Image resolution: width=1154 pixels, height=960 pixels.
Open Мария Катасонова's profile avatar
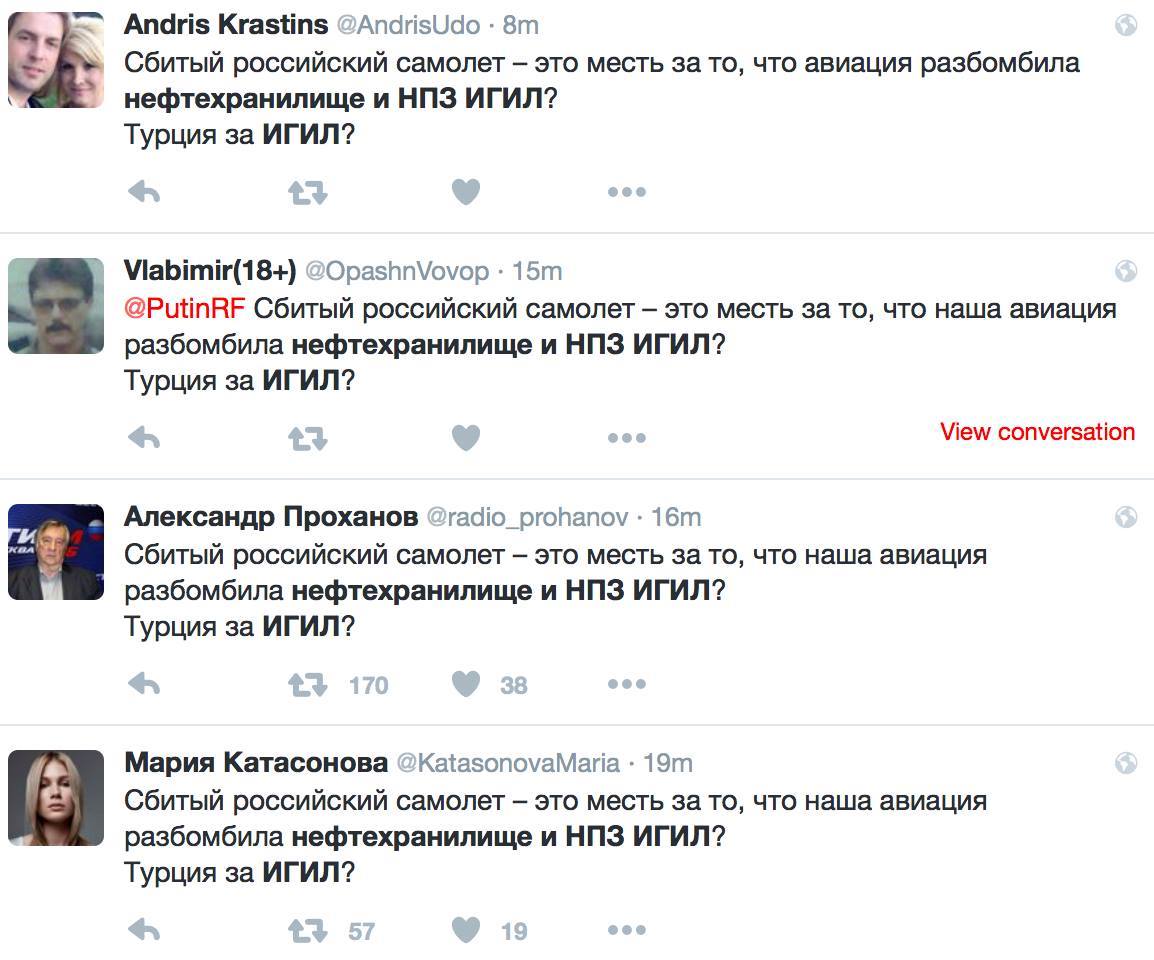pos(56,798)
